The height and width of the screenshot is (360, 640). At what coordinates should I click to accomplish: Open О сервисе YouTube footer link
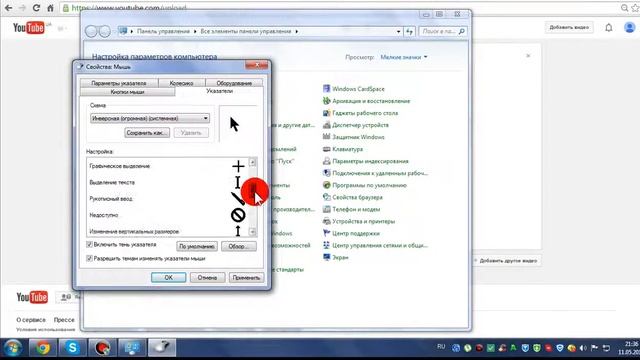coord(31,320)
